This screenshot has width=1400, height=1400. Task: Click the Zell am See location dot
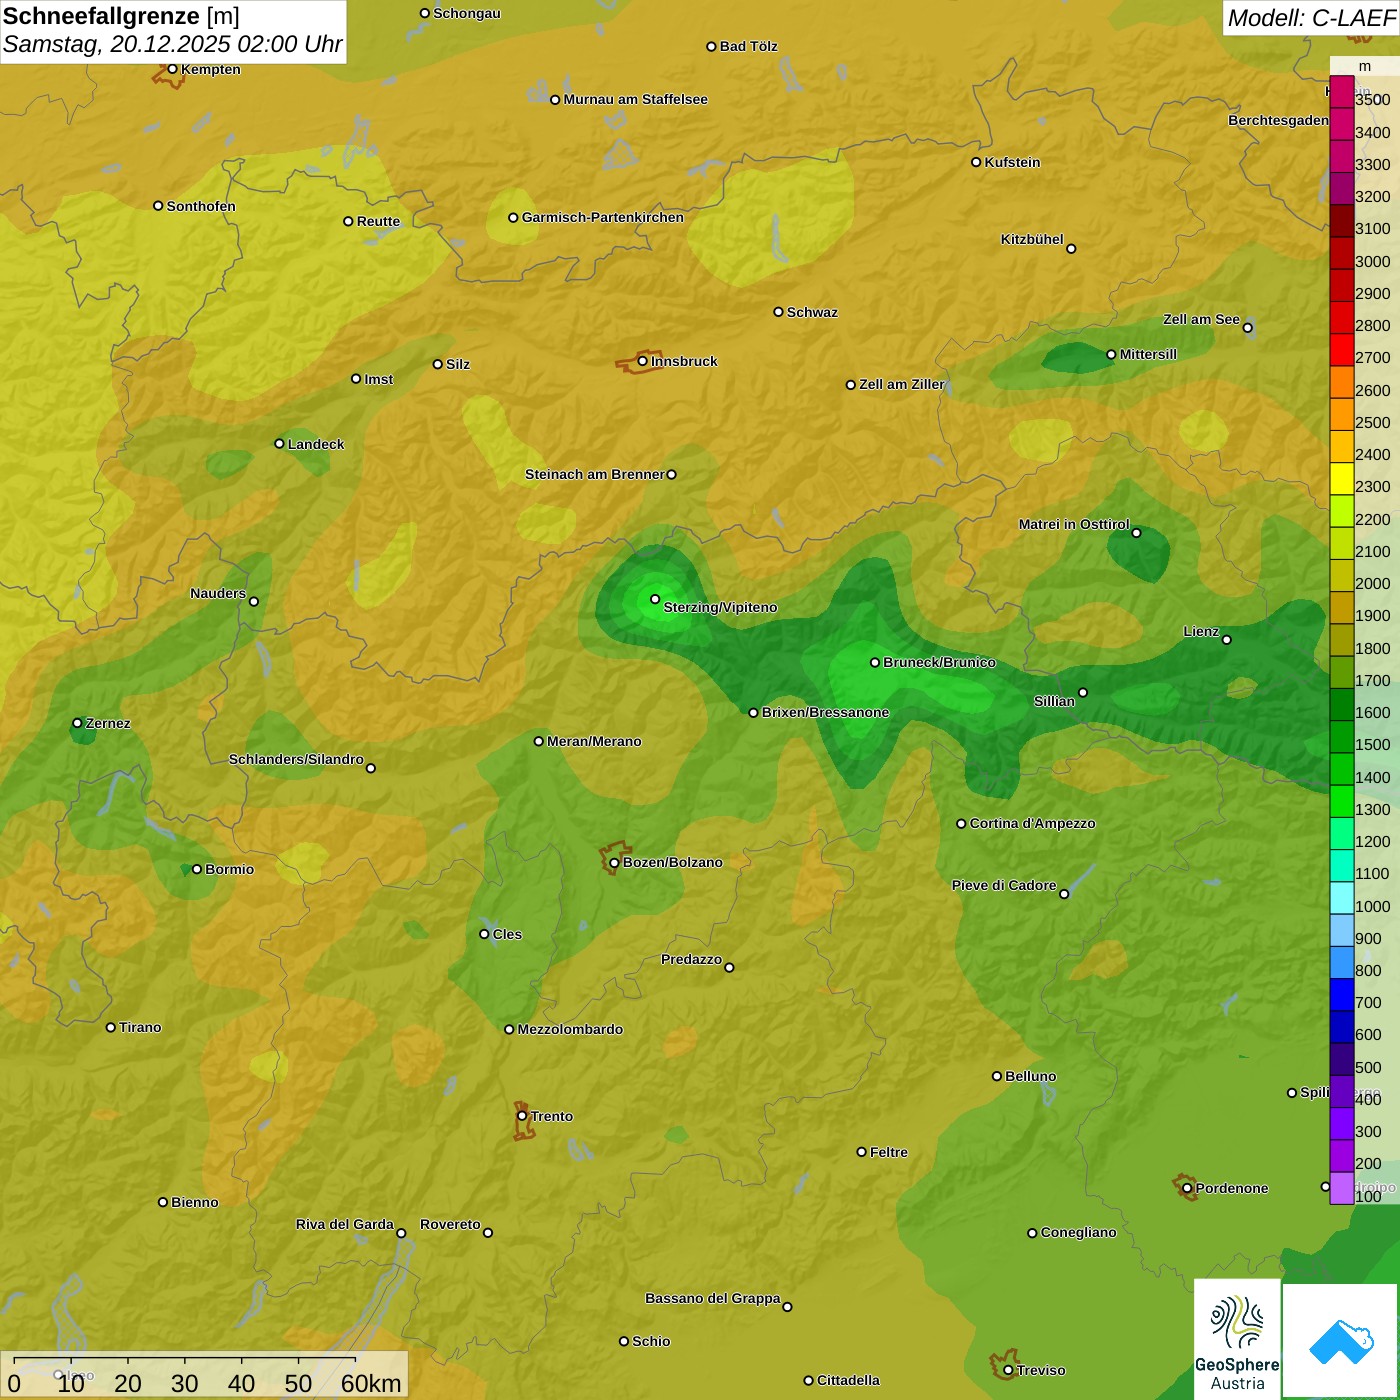point(1247,328)
